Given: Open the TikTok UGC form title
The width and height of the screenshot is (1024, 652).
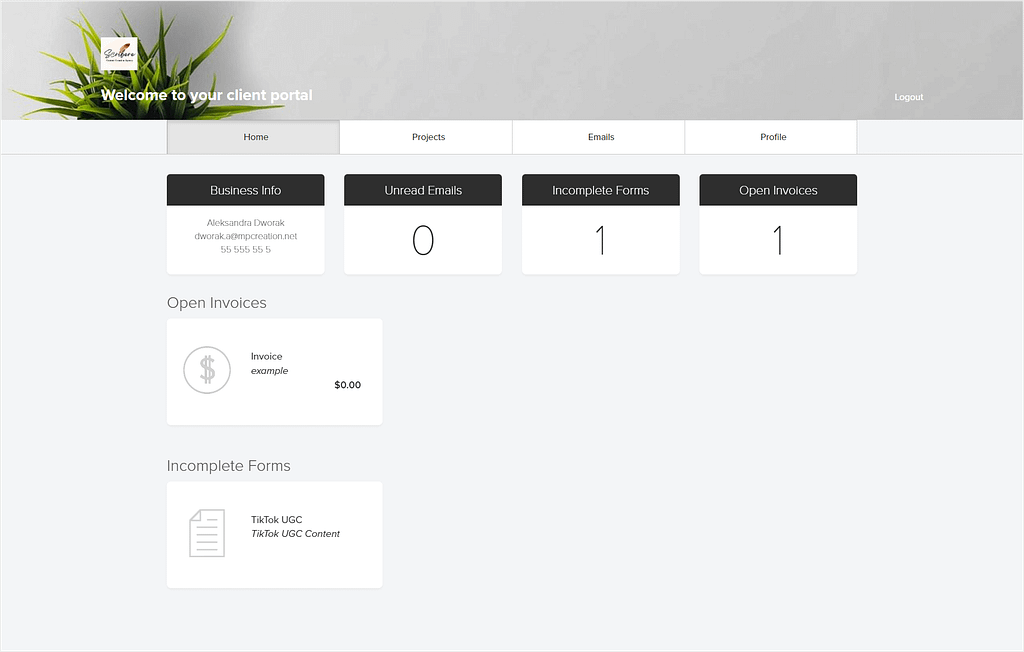Looking at the screenshot, I should click(276, 520).
